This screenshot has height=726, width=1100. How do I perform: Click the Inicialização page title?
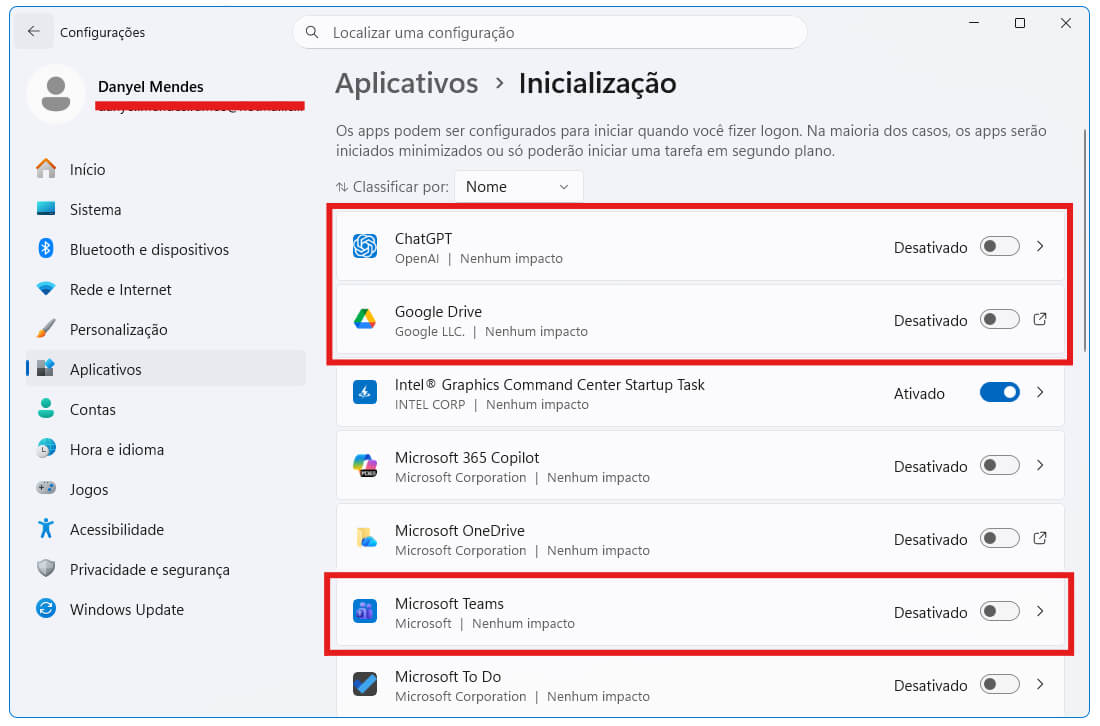pos(598,83)
